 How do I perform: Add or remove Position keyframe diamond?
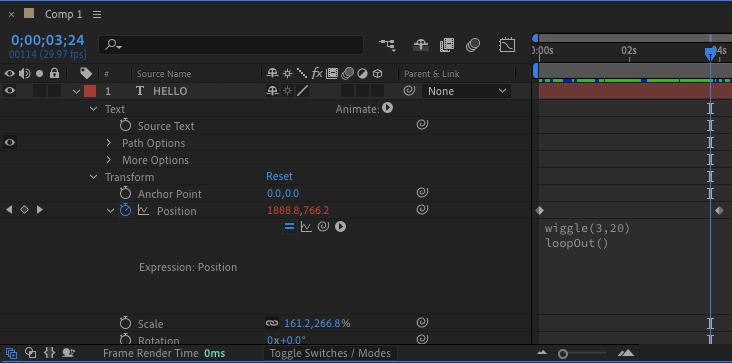point(24,210)
